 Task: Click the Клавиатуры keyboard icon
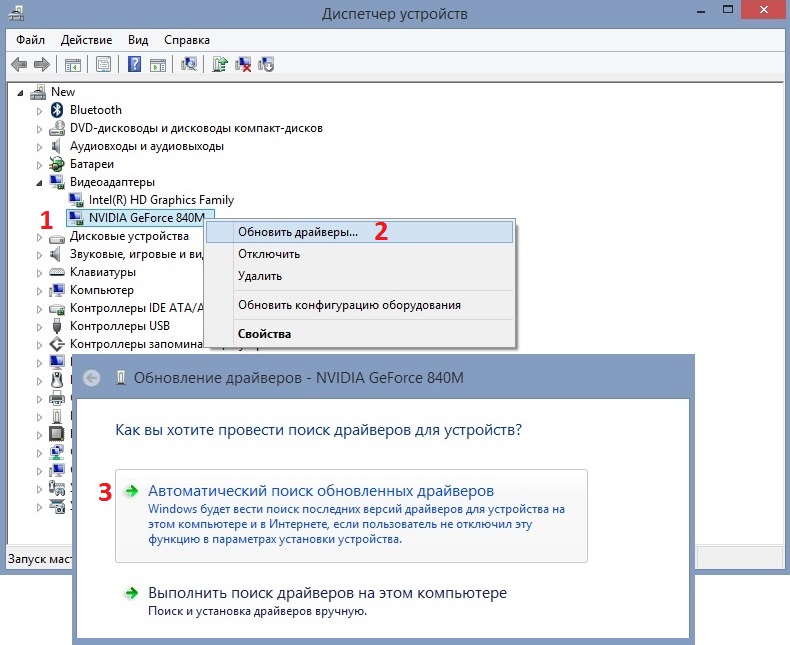coord(57,272)
